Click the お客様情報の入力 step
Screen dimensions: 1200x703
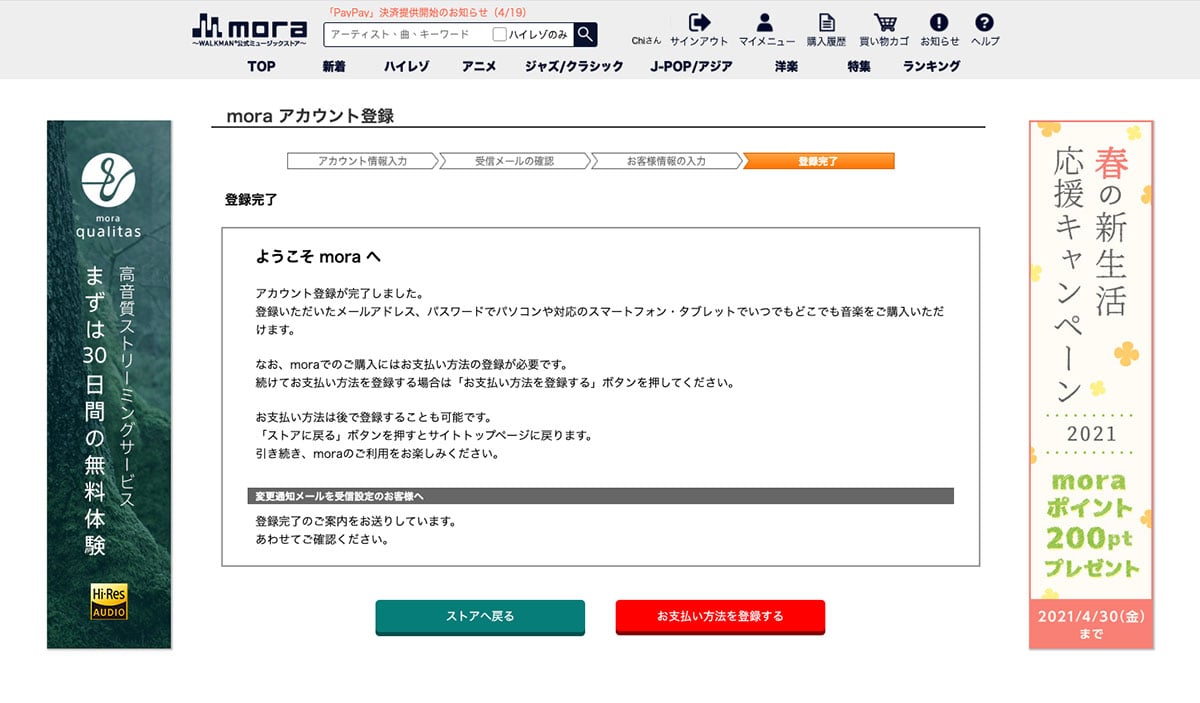click(x=666, y=161)
